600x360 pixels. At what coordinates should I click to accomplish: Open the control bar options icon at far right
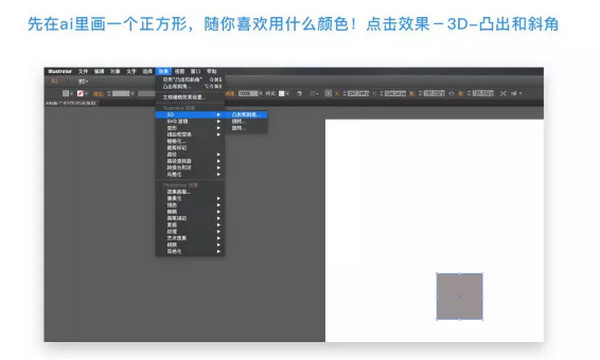[x=516, y=93]
